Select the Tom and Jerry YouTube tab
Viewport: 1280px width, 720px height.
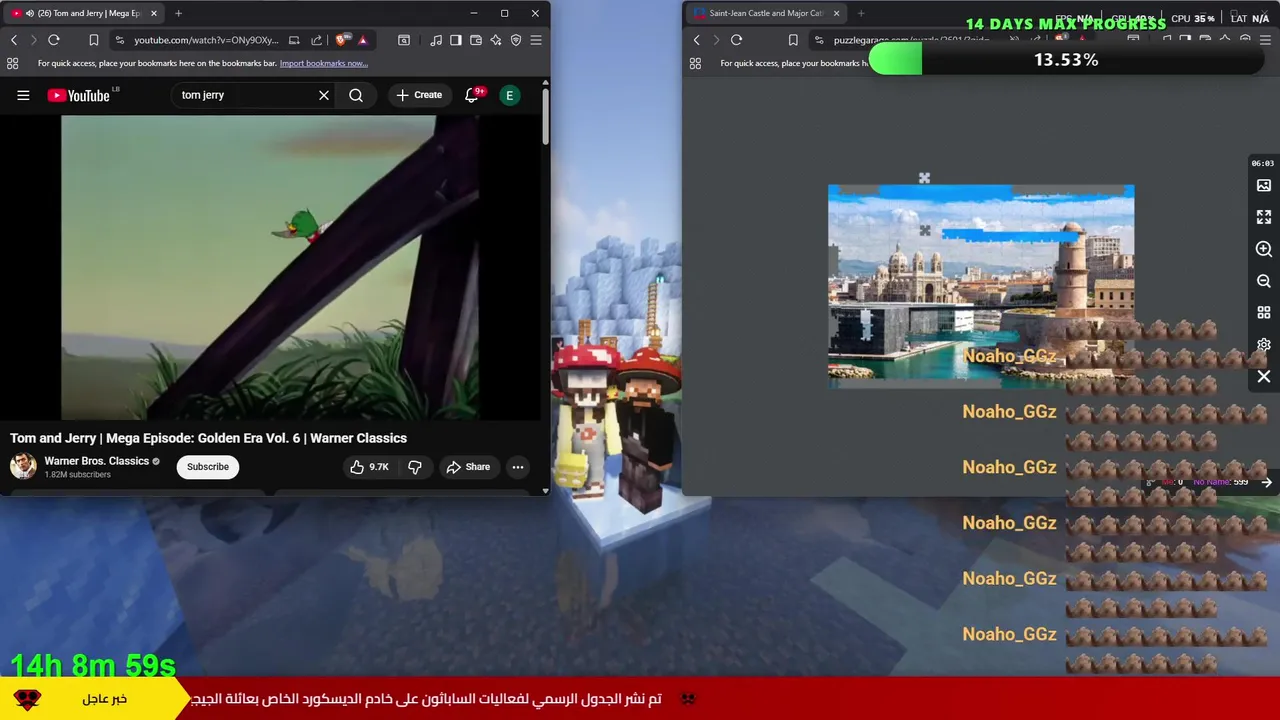pyautogui.click(x=85, y=13)
